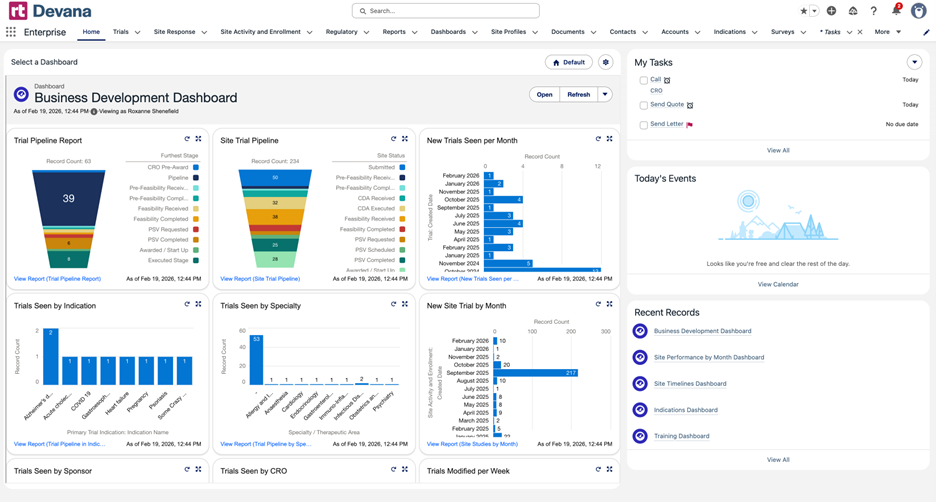Click the global create plus icon
The height and width of the screenshot is (502, 936).
831,11
